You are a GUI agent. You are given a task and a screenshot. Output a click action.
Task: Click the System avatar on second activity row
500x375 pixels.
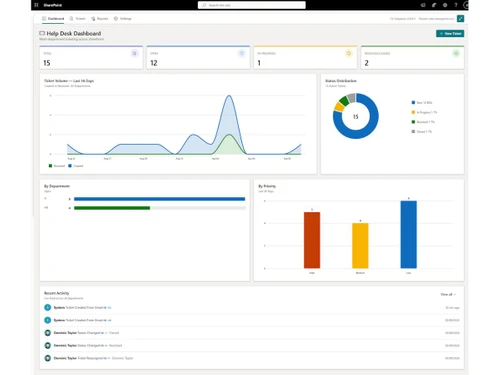(x=48, y=320)
